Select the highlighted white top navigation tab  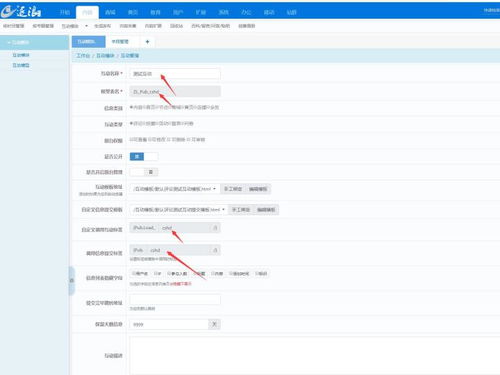coord(87,12)
